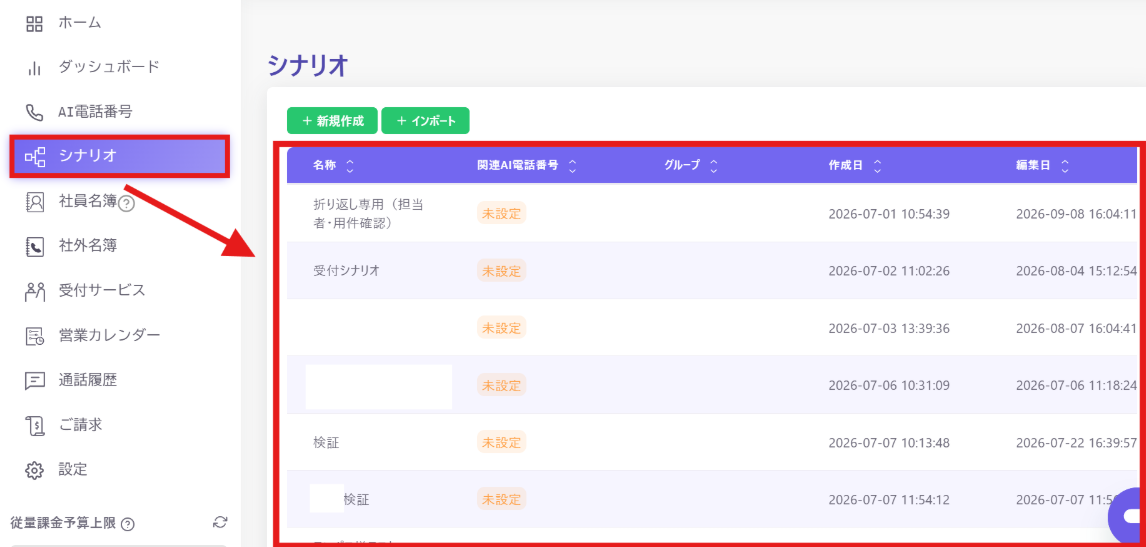The height and width of the screenshot is (547, 1146).
Task: Open the 設定 gear icon
Action: tap(34, 469)
